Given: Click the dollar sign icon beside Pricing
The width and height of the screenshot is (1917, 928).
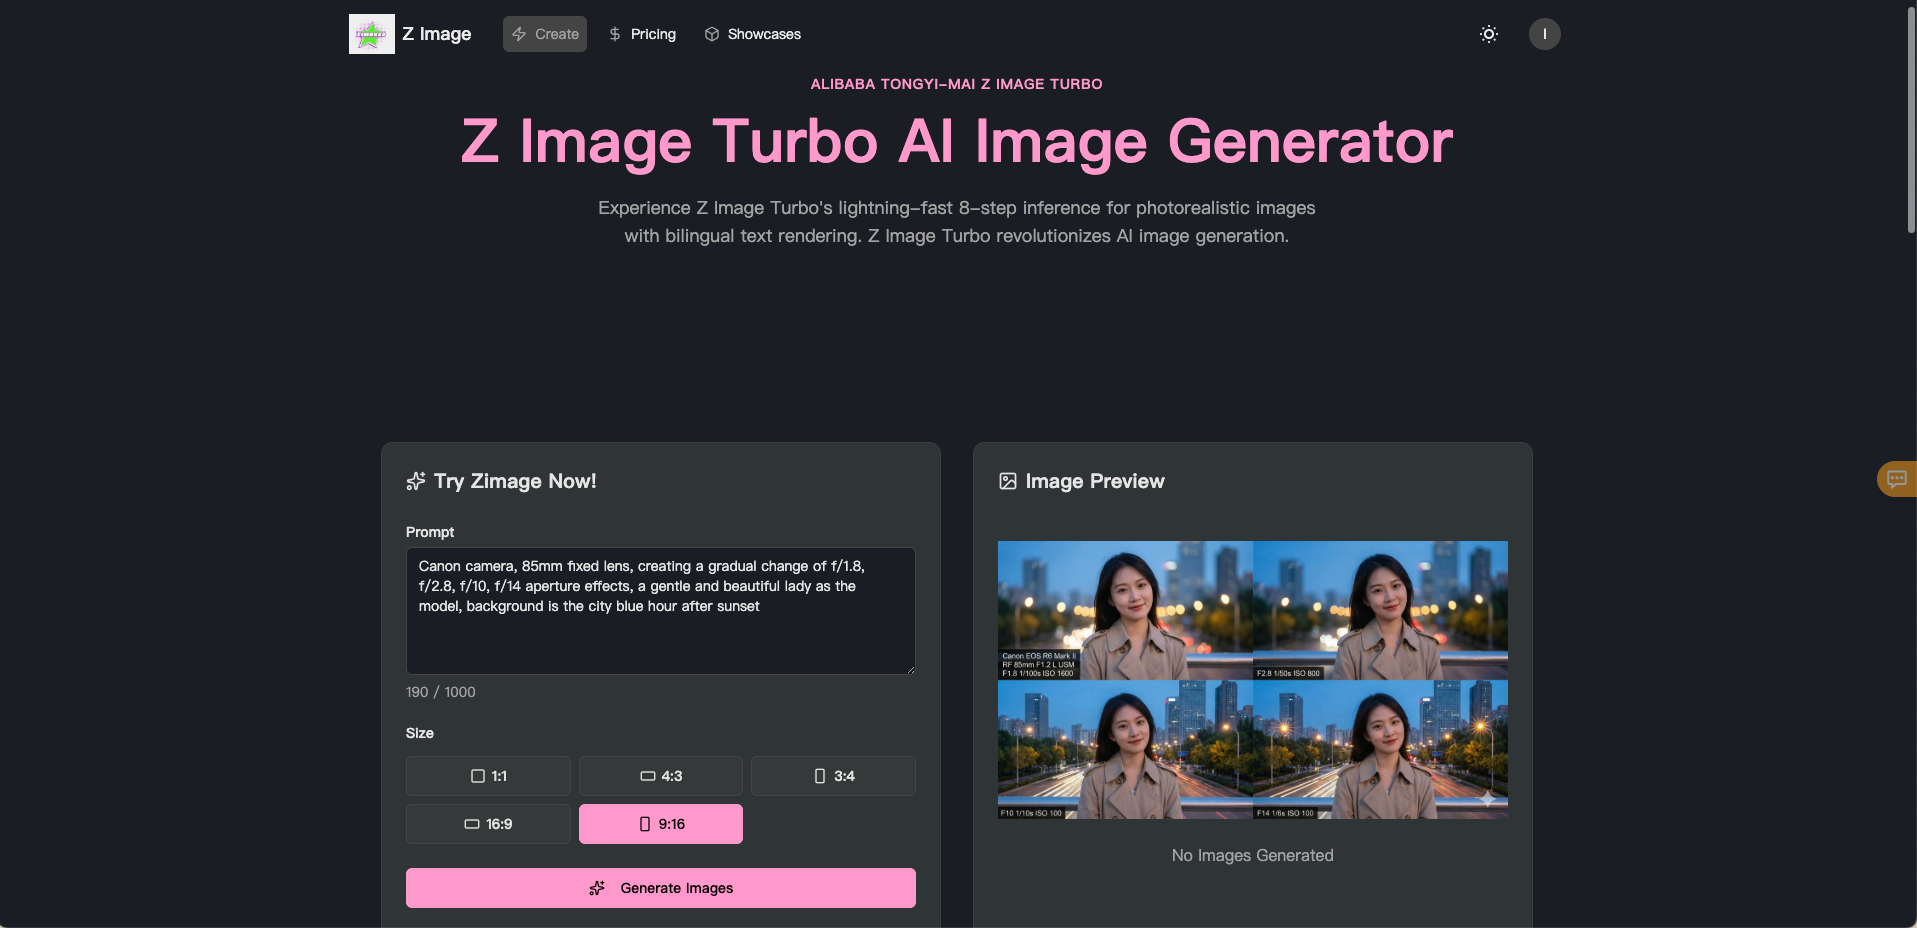Looking at the screenshot, I should (x=615, y=34).
